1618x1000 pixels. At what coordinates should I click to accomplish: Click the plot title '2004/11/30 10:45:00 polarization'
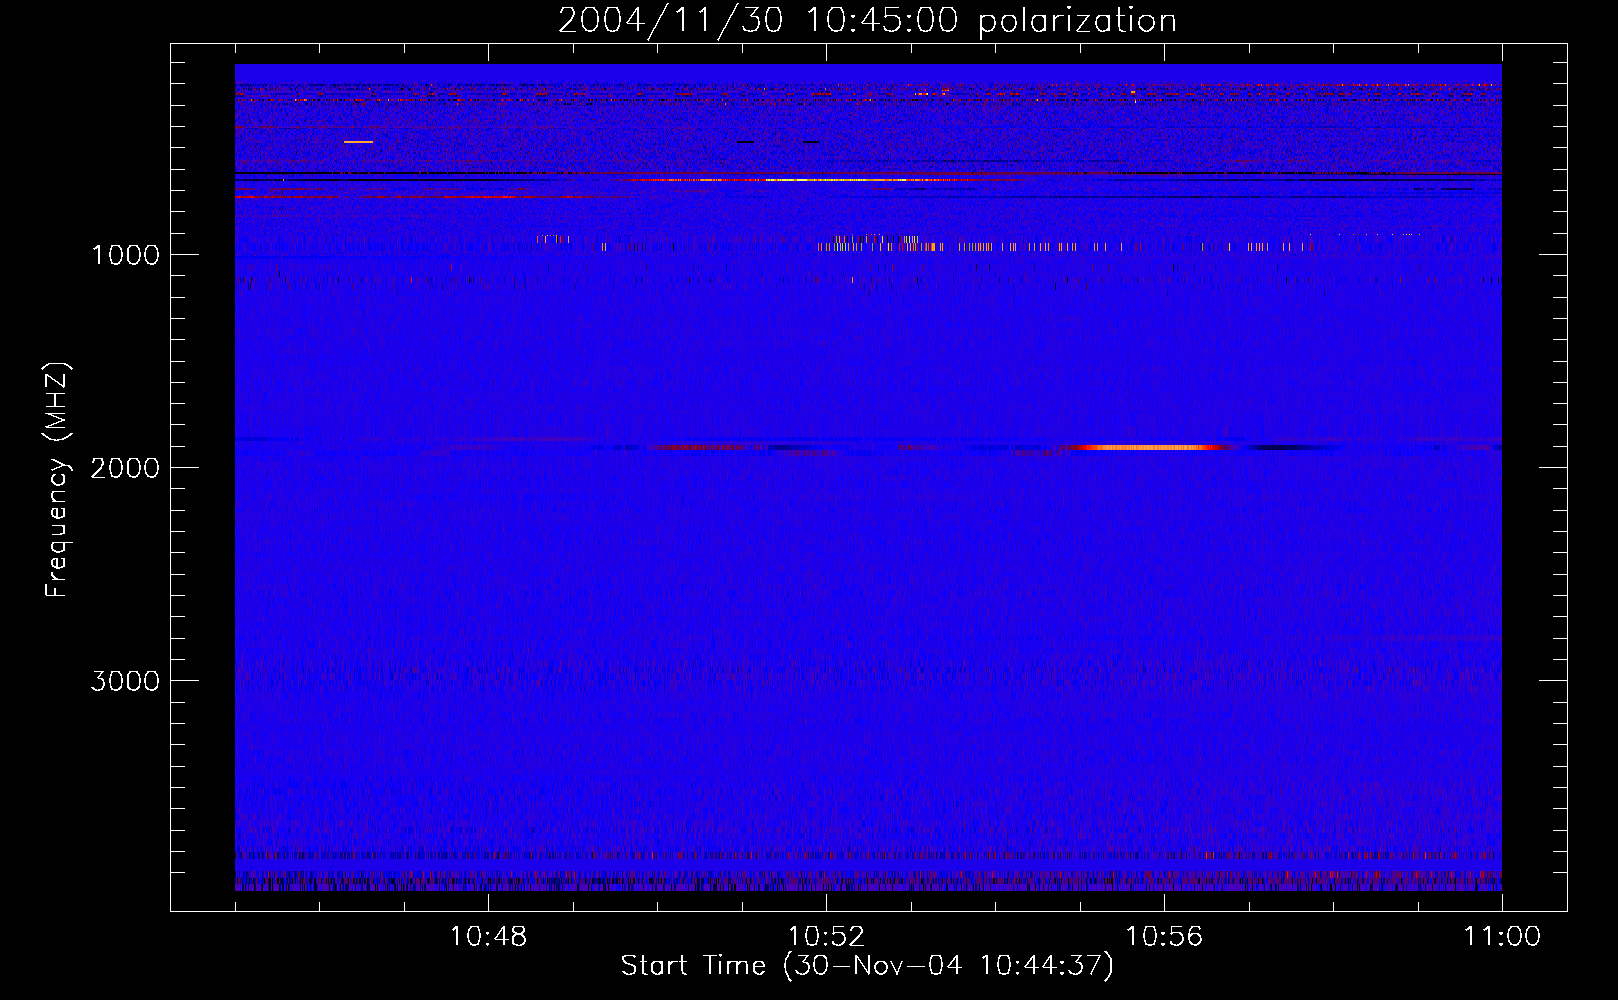pos(867,21)
